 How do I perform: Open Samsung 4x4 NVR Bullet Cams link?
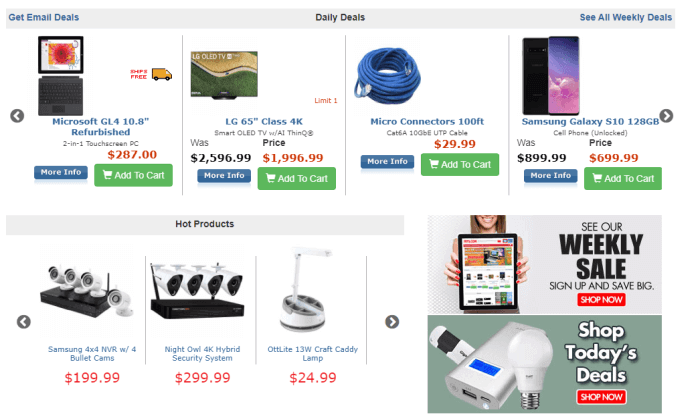[92, 354]
